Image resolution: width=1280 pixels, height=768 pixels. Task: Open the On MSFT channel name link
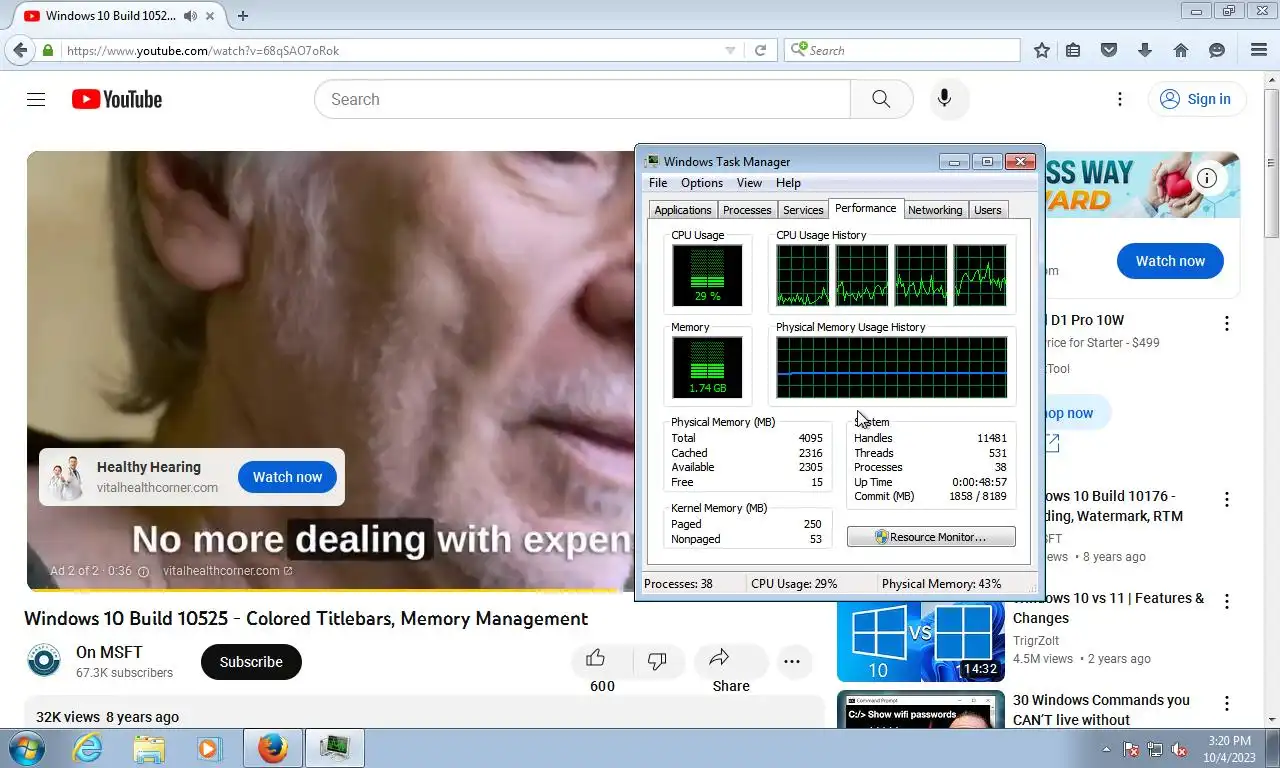109,652
